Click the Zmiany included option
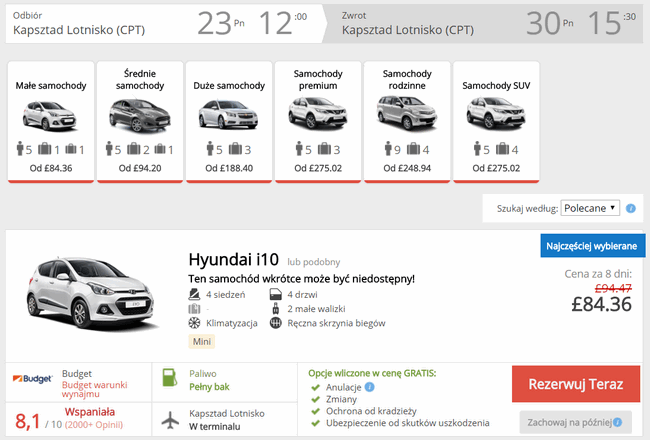Screen dimensions: 650x440 (341, 399)
